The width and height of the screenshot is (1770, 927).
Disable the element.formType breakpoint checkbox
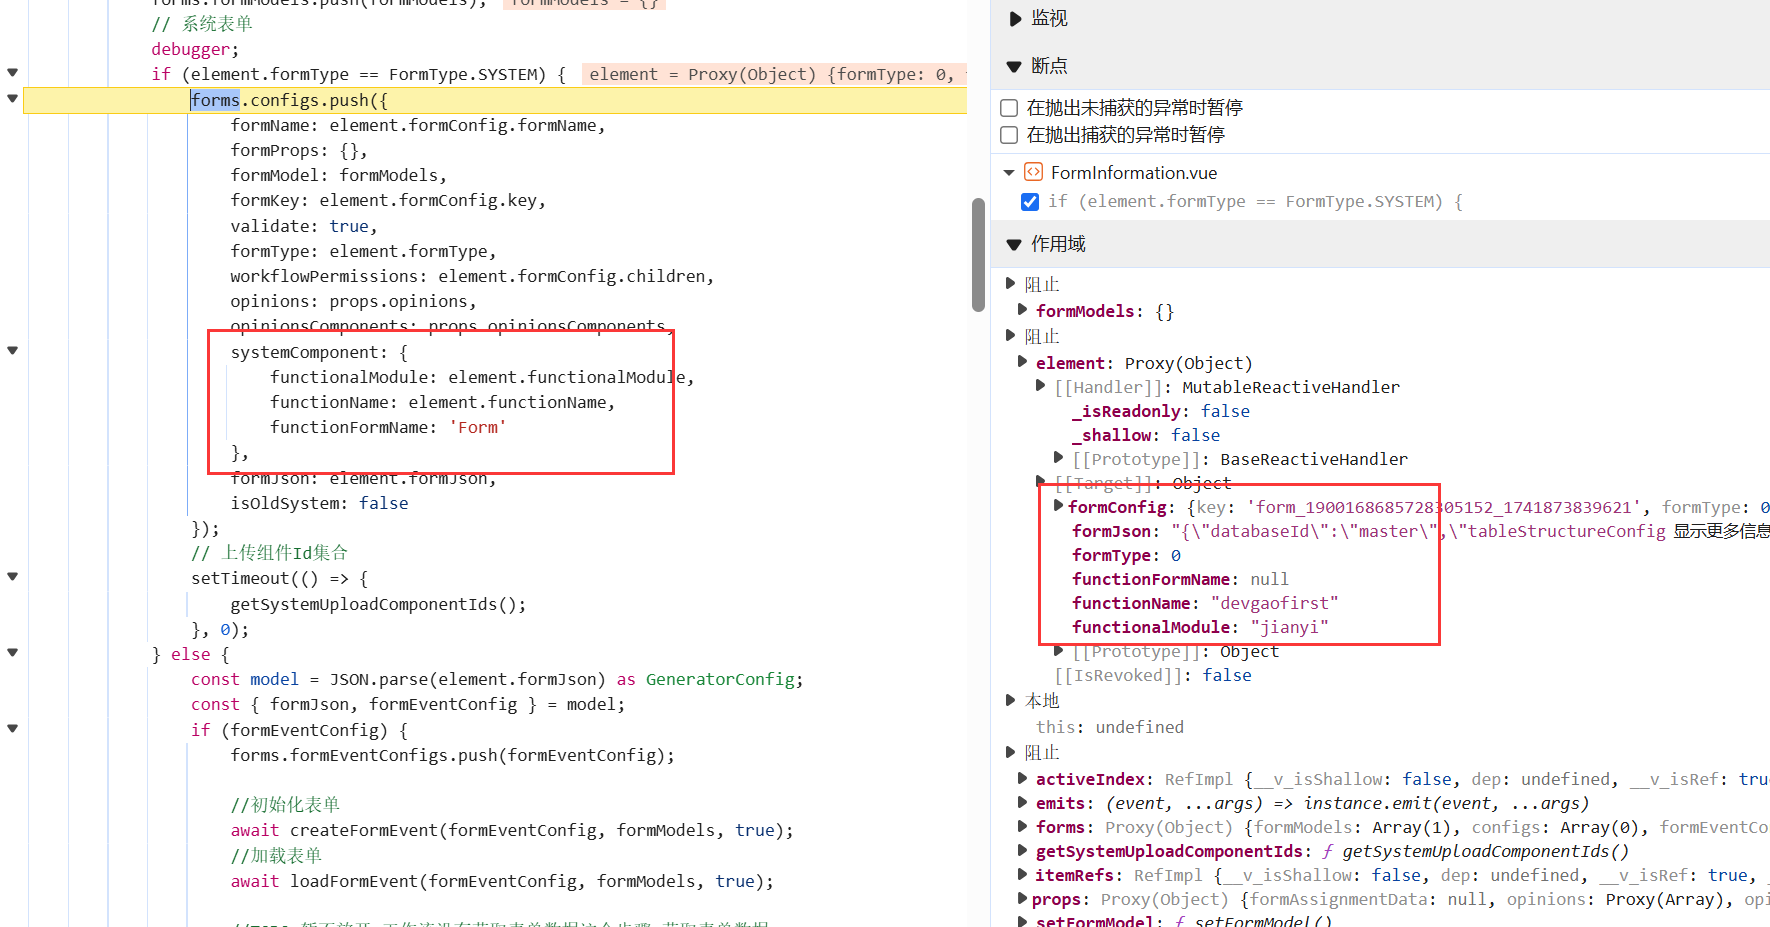(x=1030, y=202)
